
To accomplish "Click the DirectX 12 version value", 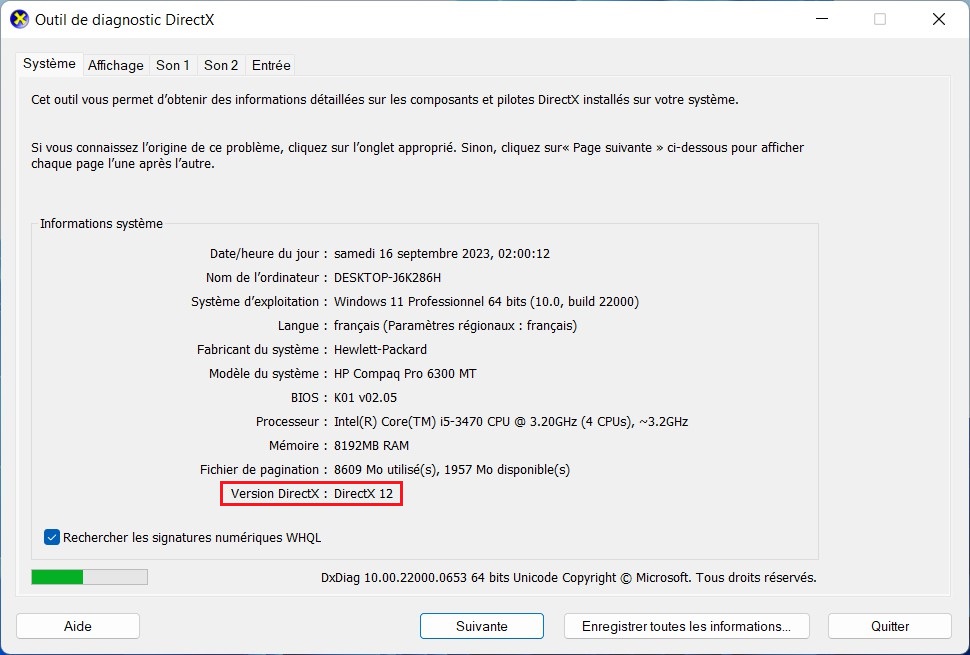I will [x=363, y=494].
